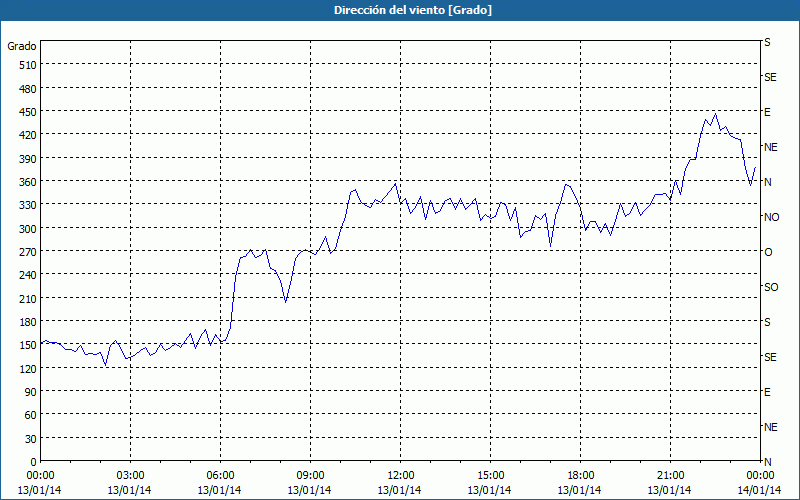Image resolution: width=800 pixels, height=500 pixels.
Task: Pick the 120 tick label on the left axis
Action: click(x=28, y=369)
